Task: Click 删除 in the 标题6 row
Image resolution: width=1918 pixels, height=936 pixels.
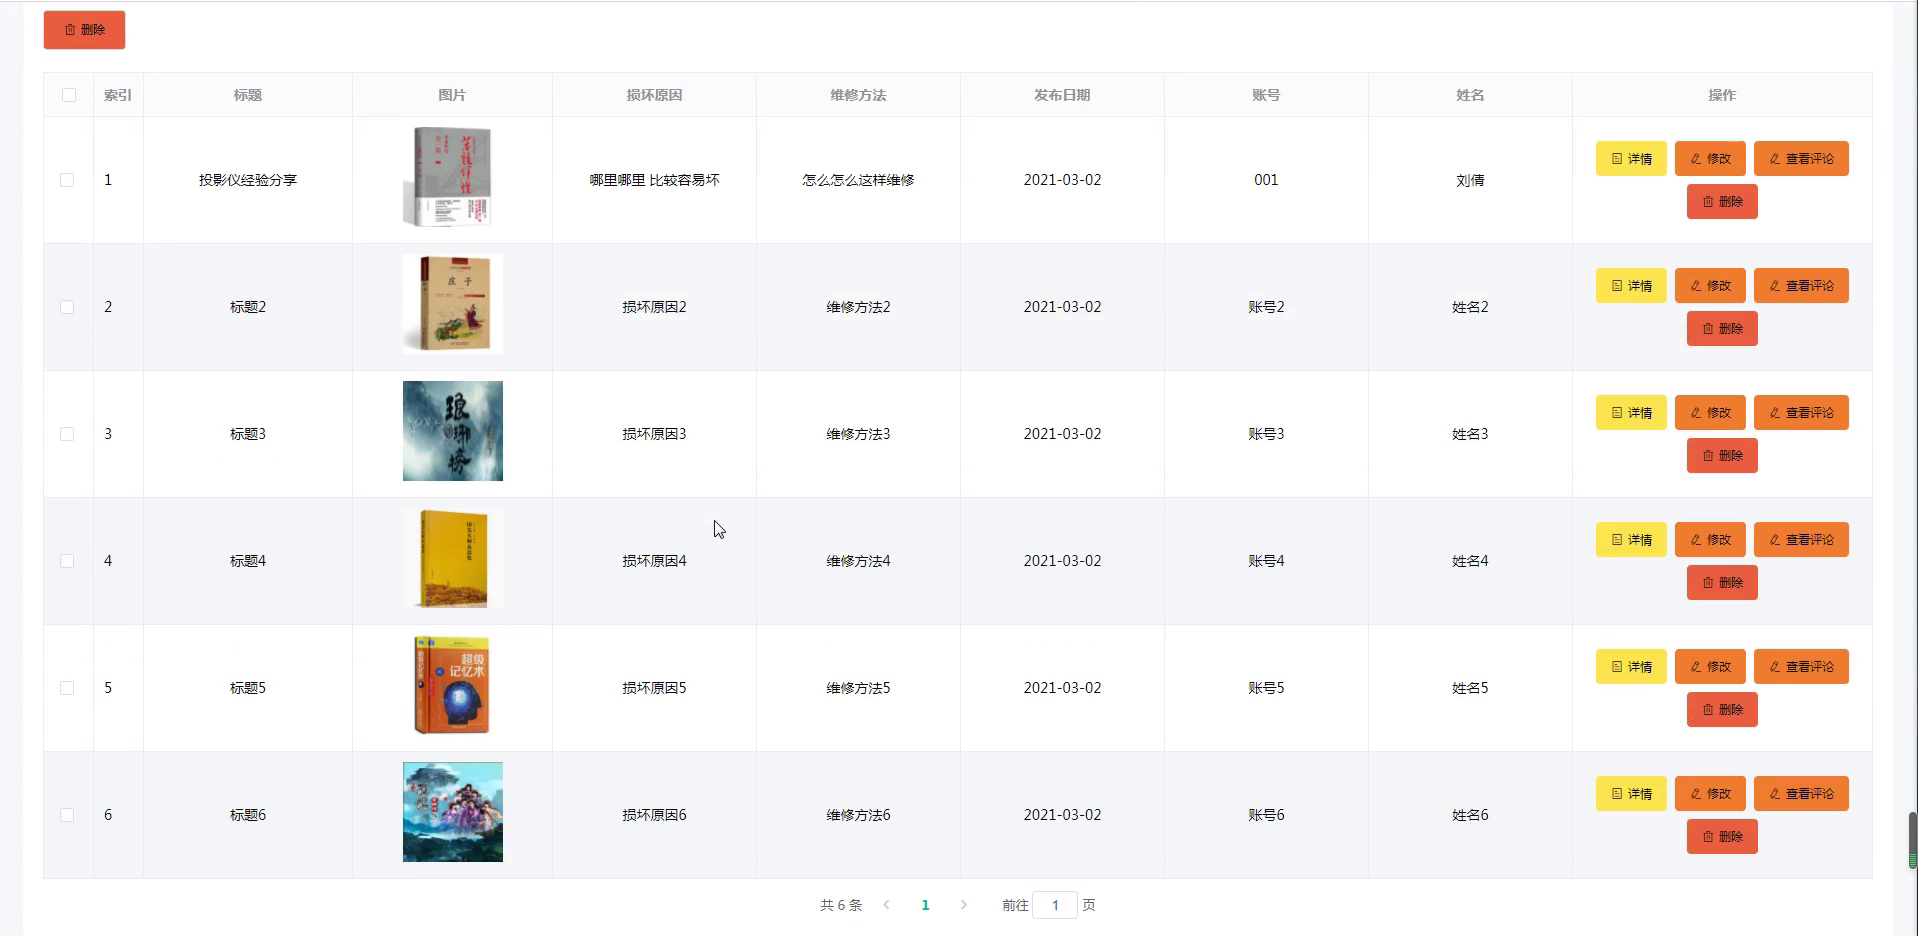Action: click(x=1722, y=837)
